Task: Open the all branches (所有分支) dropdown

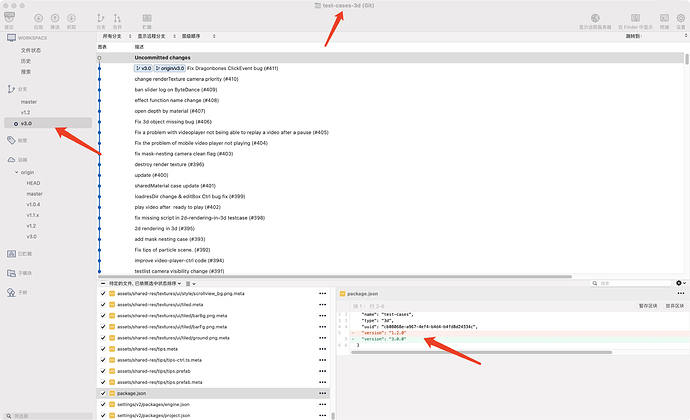Action: [117, 36]
